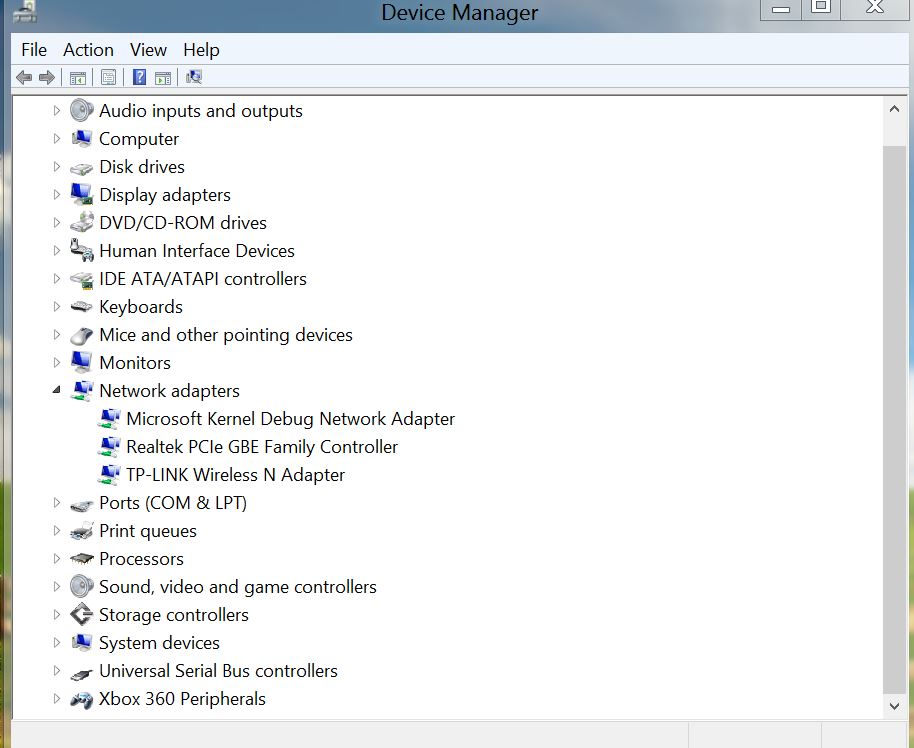Select Realtek PCIe GBE Family Controller

(262, 447)
